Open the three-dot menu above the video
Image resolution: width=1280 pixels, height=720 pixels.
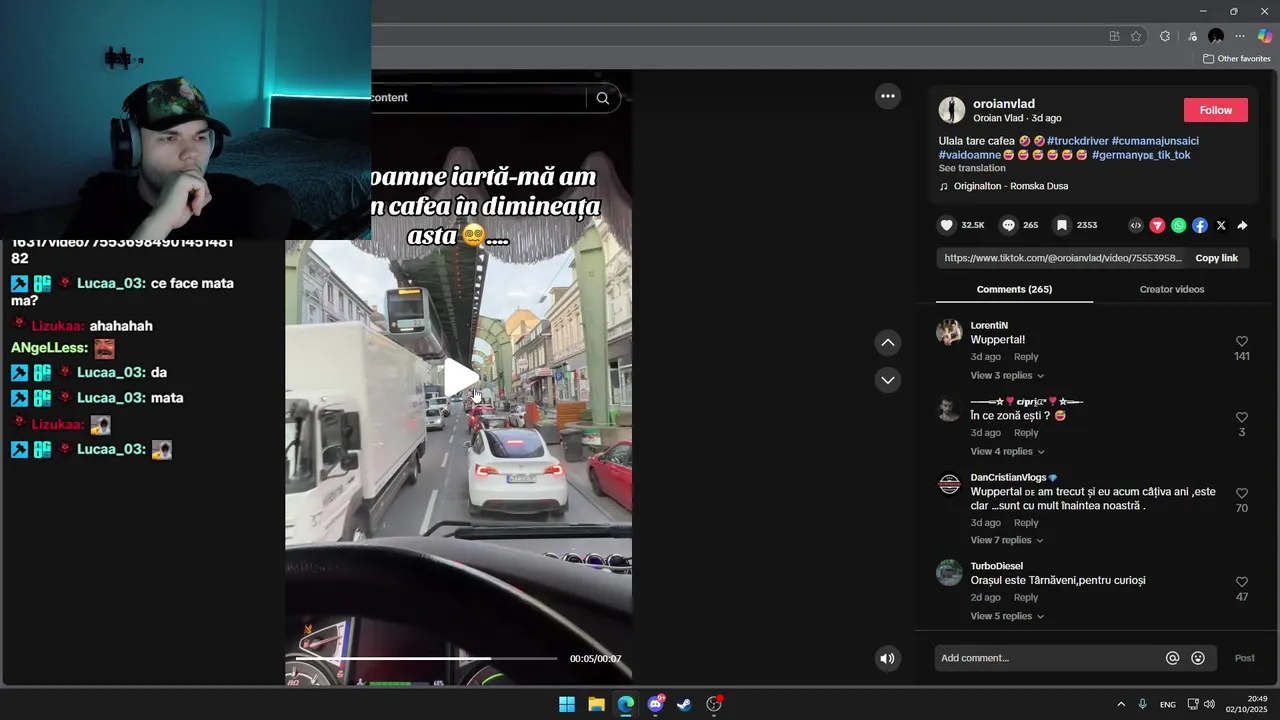tap(887, 96)
